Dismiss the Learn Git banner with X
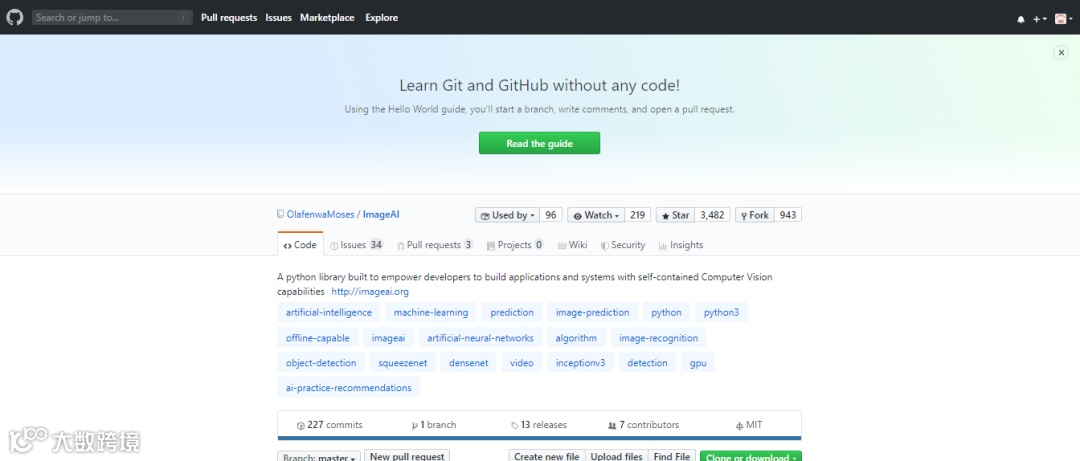Viewport: 1080px width, 461px height. pyautogui.click(x=1061, y=52)
